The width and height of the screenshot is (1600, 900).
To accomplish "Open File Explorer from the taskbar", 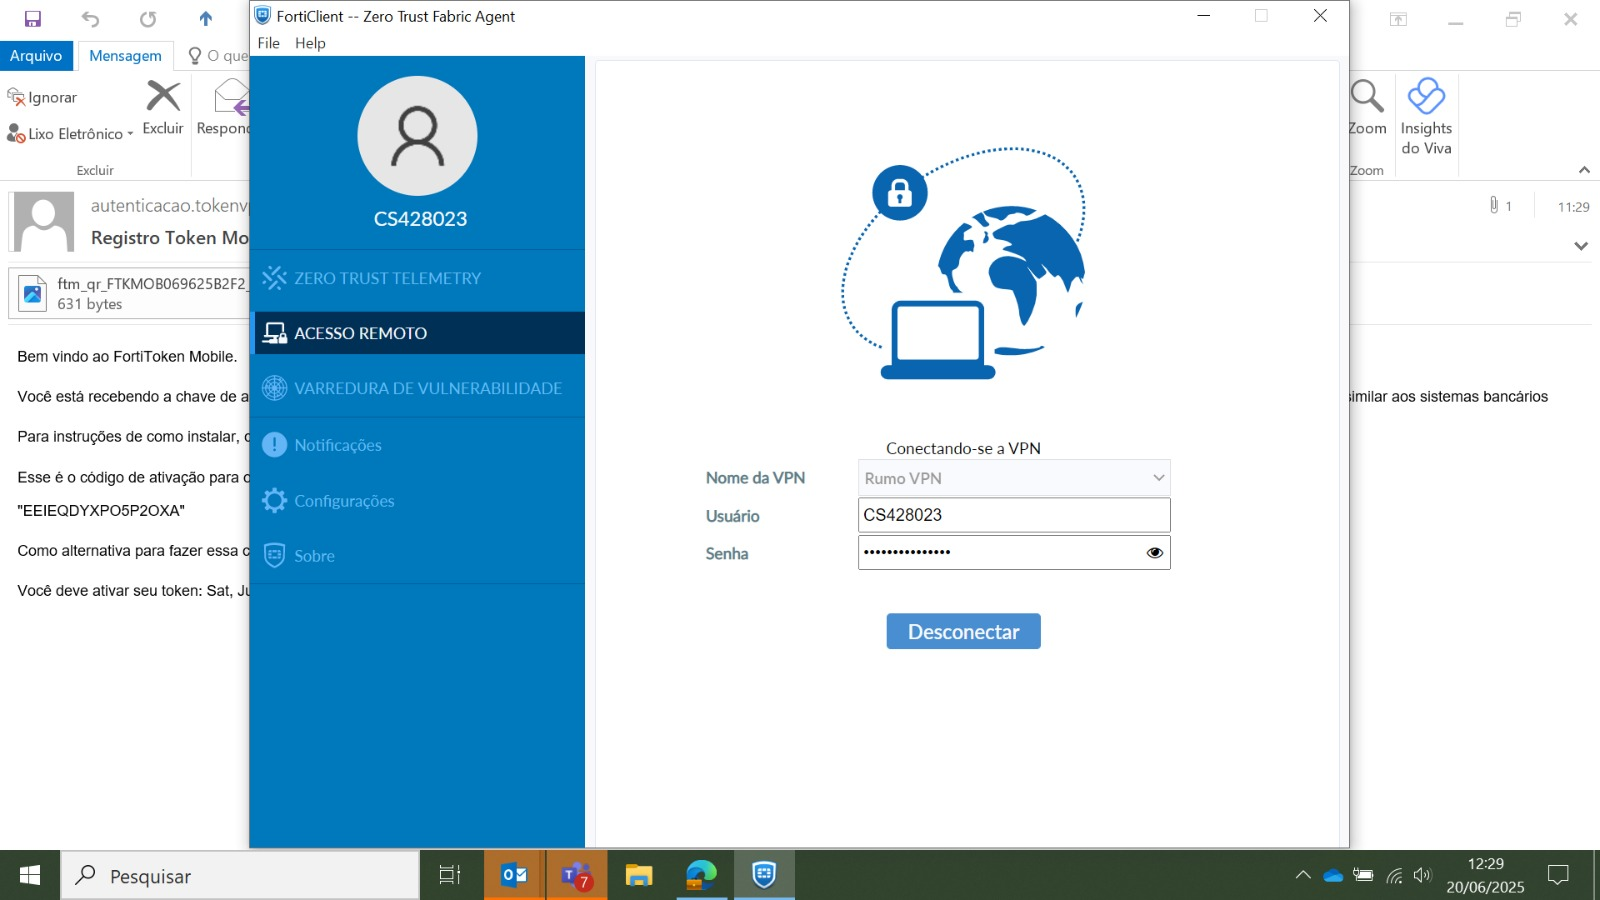I will click(639, 876).
